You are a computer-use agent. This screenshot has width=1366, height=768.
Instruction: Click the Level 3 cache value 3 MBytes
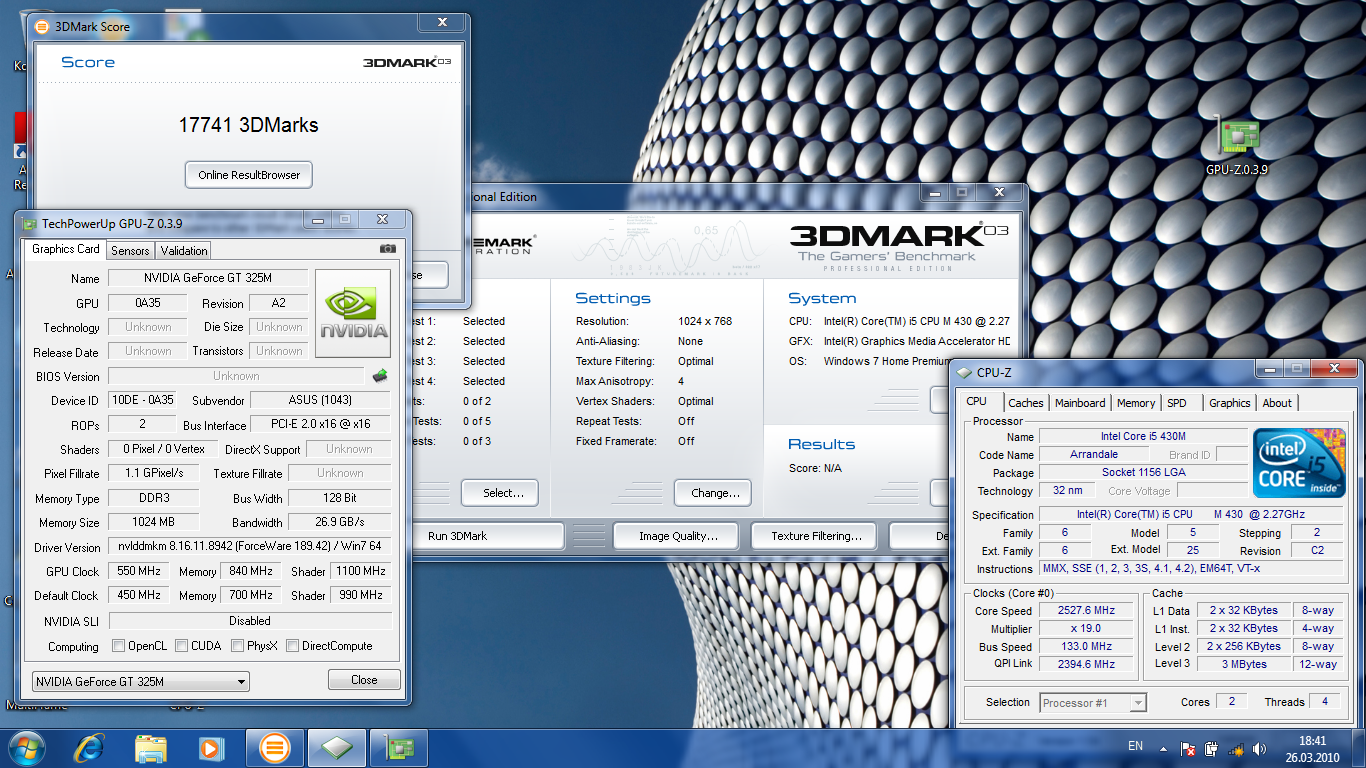pos(1242,664)
